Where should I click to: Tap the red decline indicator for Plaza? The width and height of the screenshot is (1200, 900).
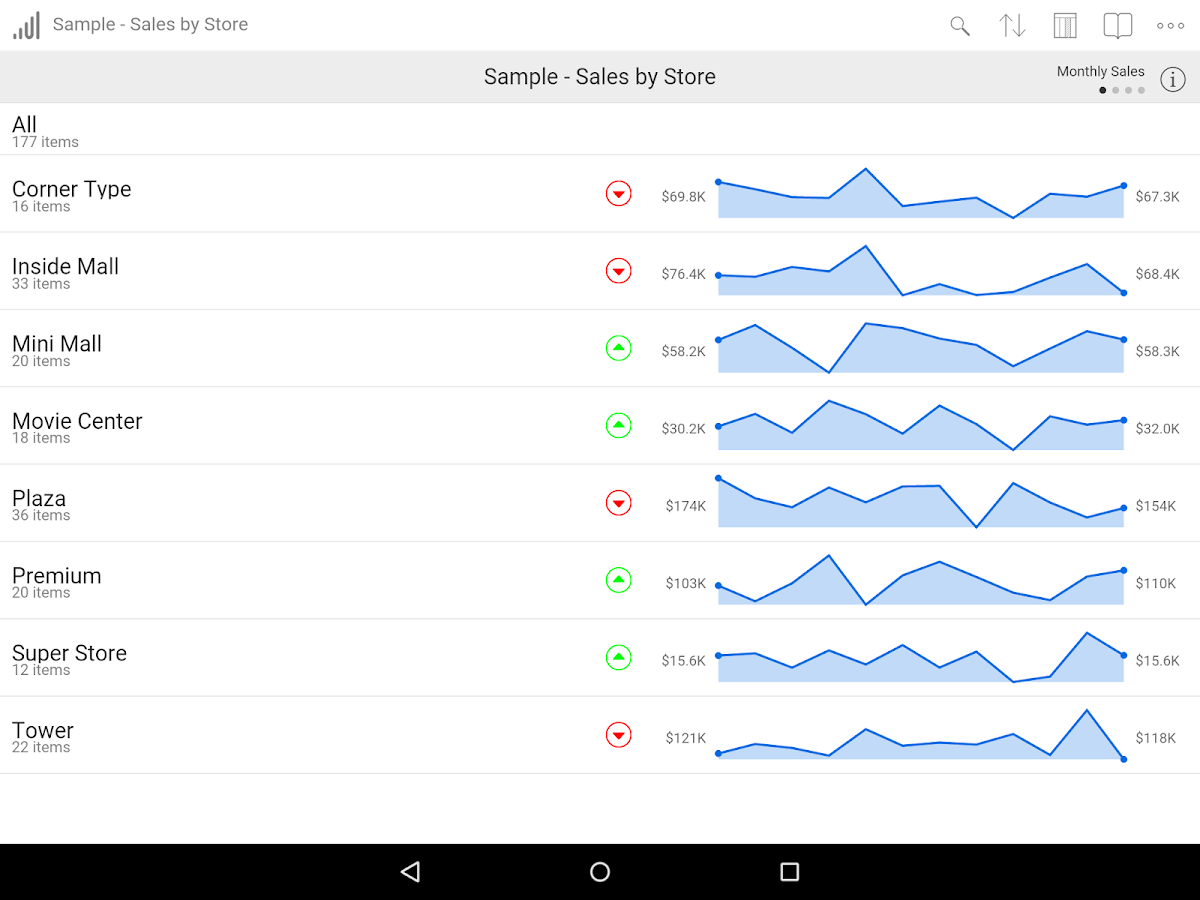(x=618, y=503)
